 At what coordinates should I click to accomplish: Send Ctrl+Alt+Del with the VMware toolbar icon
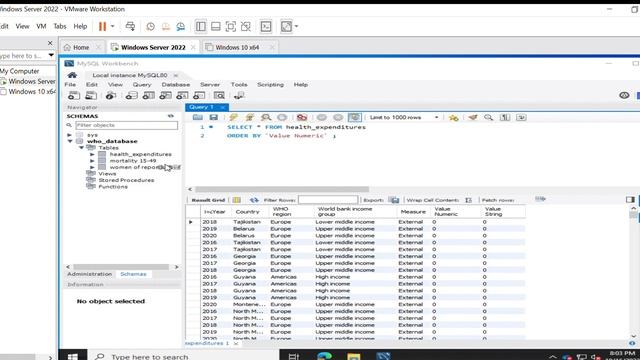coord(130,27)
